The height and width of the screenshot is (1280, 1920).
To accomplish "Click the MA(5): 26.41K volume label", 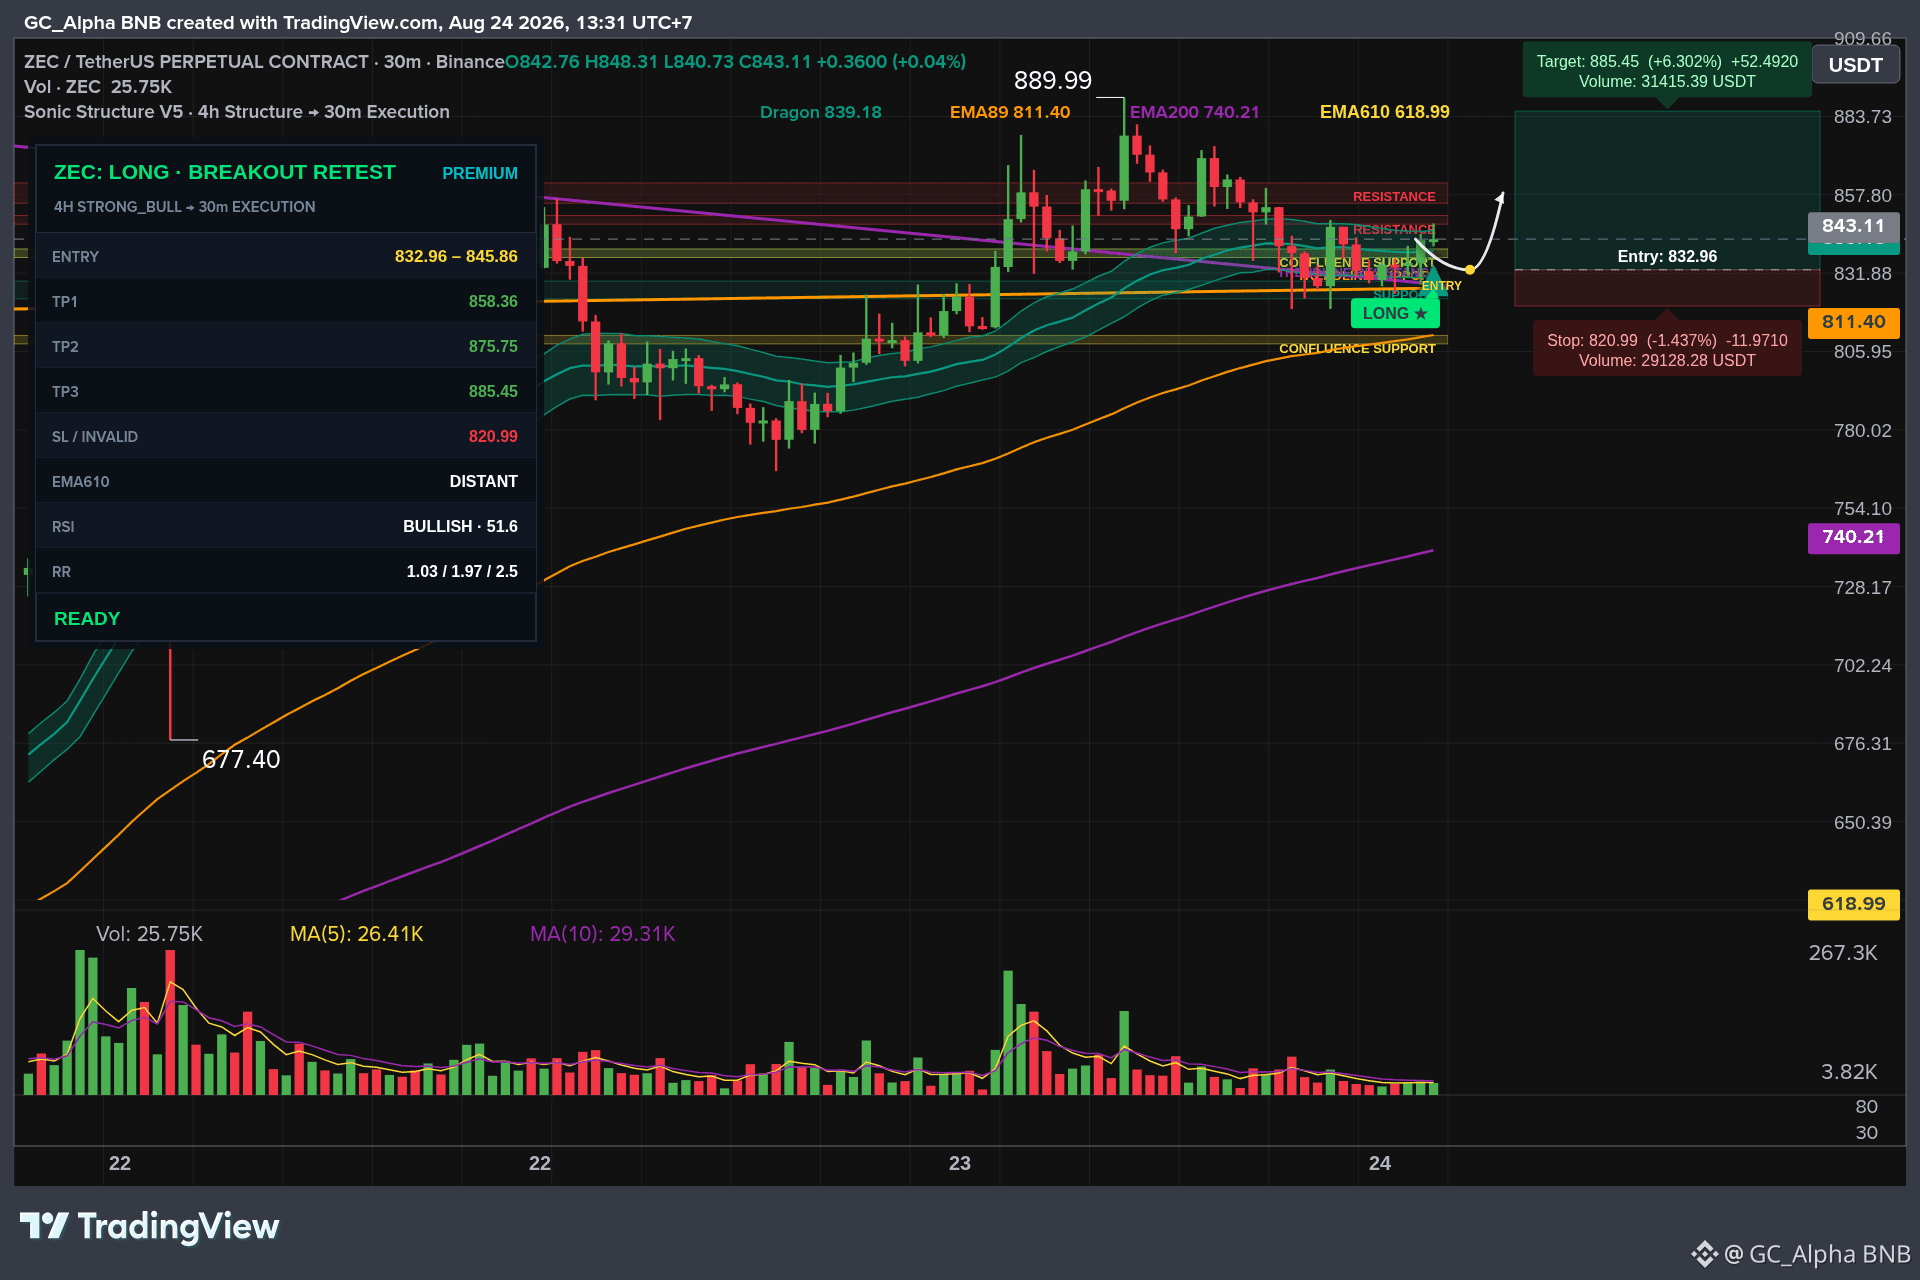I will pyautogui.click(x=357, y=934).
